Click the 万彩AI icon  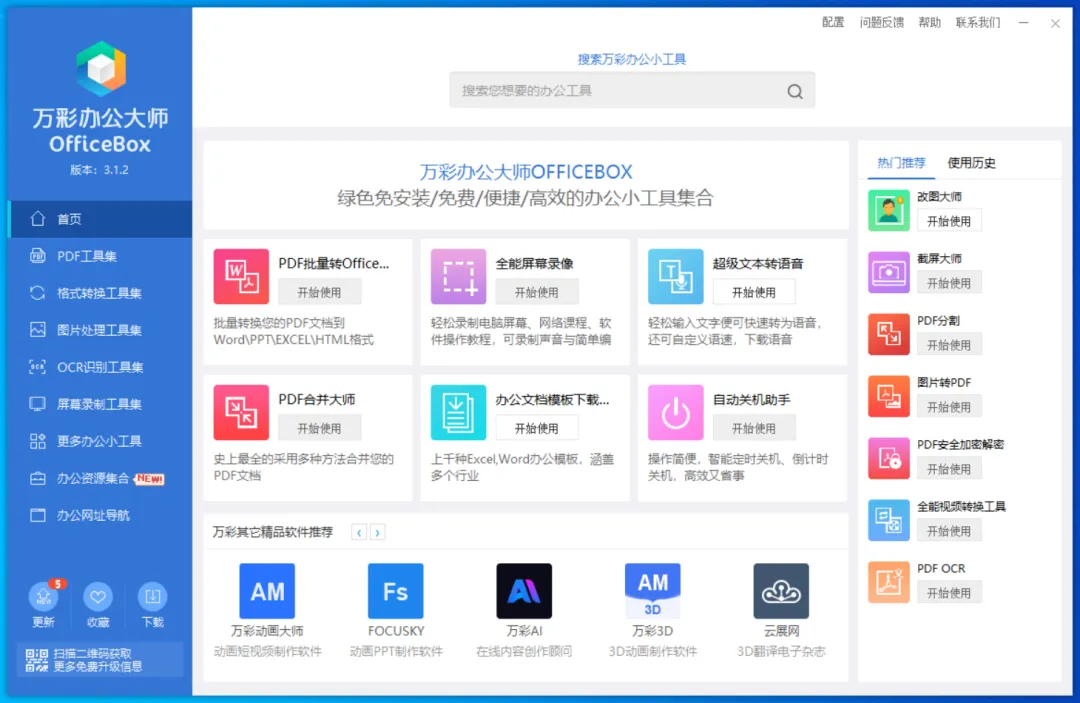tap(524, 591)
